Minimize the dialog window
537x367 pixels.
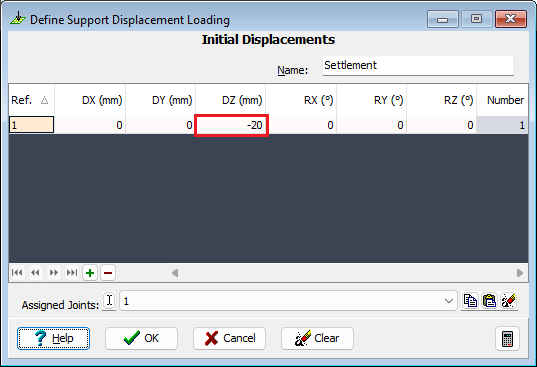coord(442,19)
